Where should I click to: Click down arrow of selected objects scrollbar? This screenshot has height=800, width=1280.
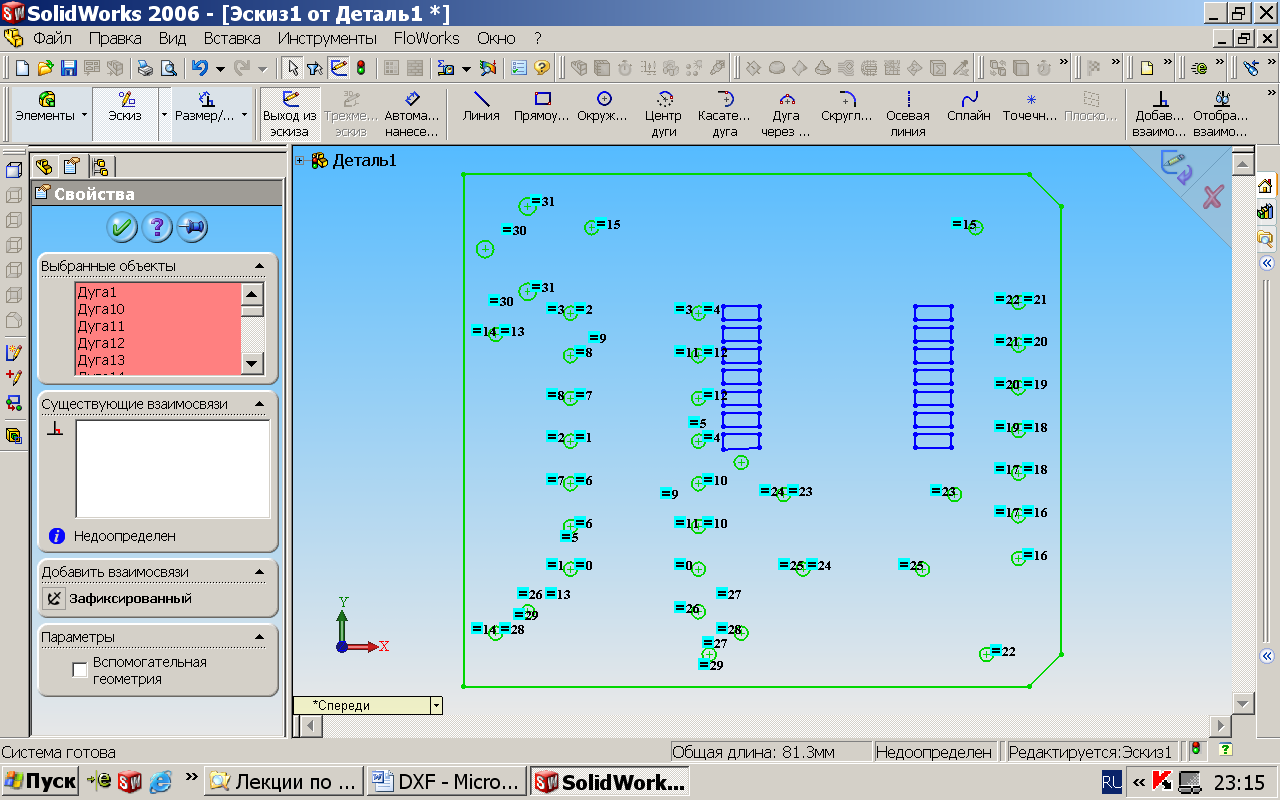252,364
